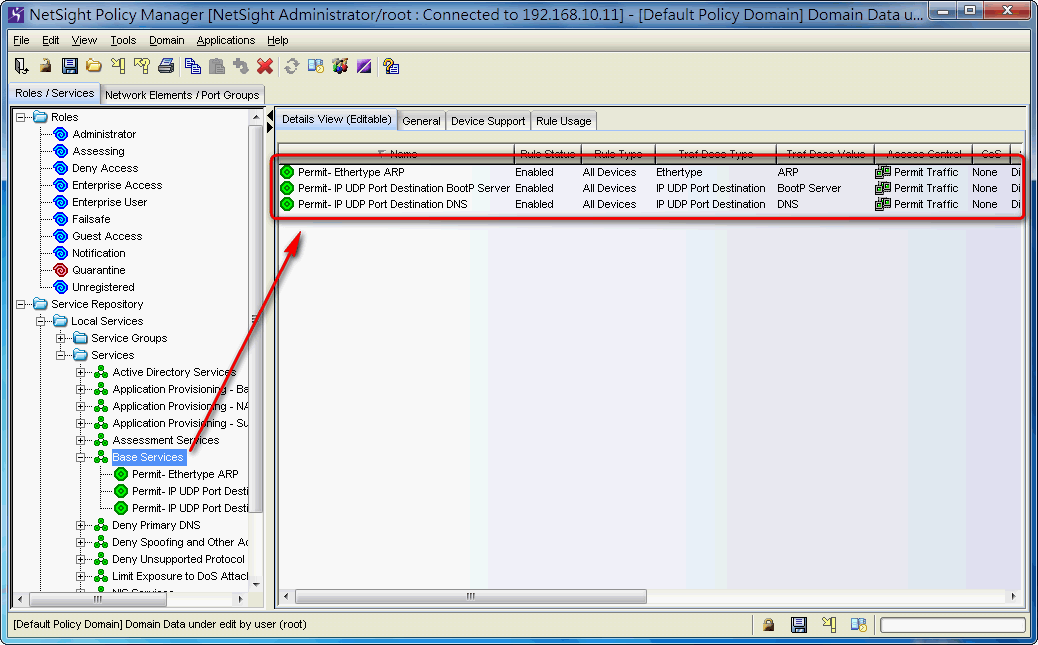Save the domain using the toolbar floppy icon
1038x645 pixels.
click(70, 66)
